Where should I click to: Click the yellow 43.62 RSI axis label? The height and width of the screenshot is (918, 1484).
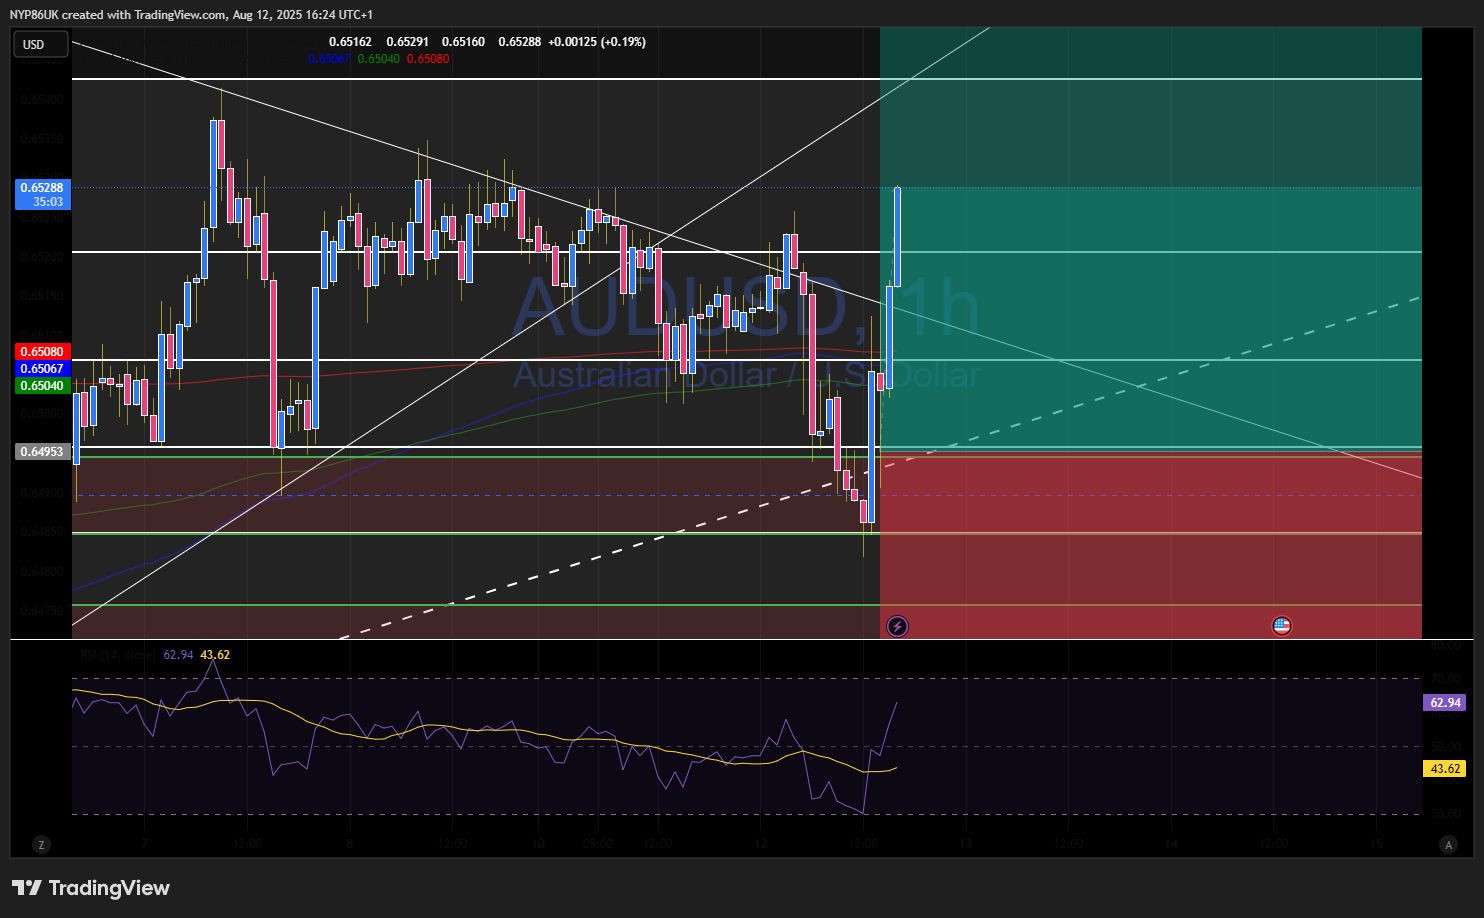1446,769
